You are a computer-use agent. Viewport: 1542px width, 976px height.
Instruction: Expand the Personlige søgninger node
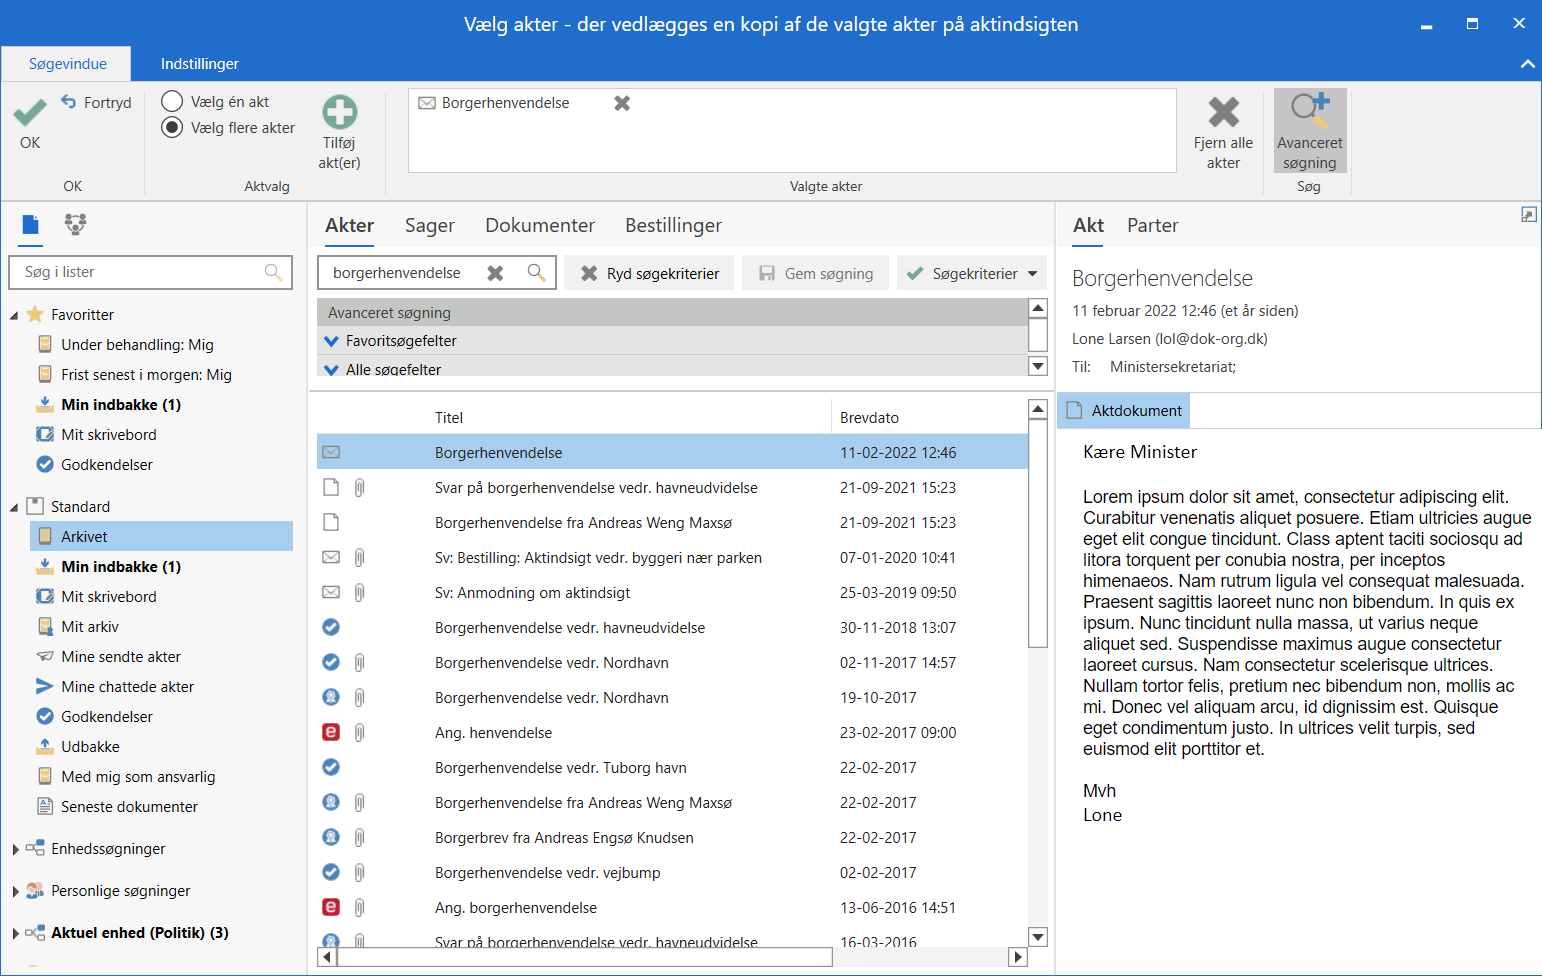(x=15, y=891)
